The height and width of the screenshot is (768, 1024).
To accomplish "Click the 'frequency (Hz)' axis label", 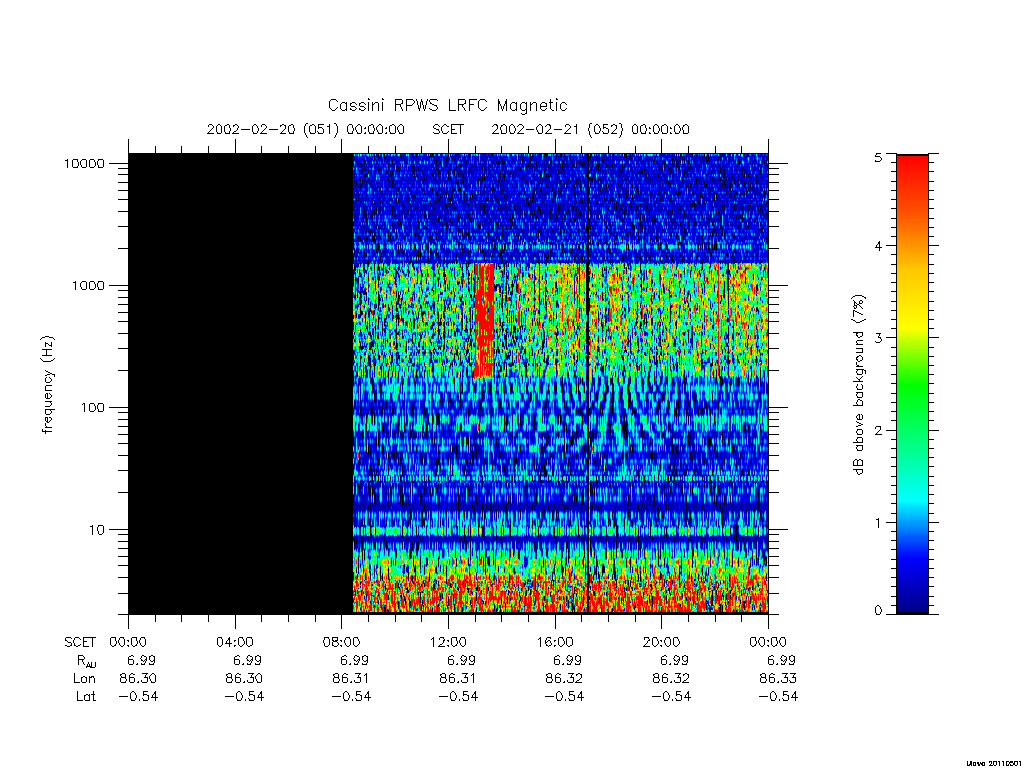I will (x=47, y=385).
